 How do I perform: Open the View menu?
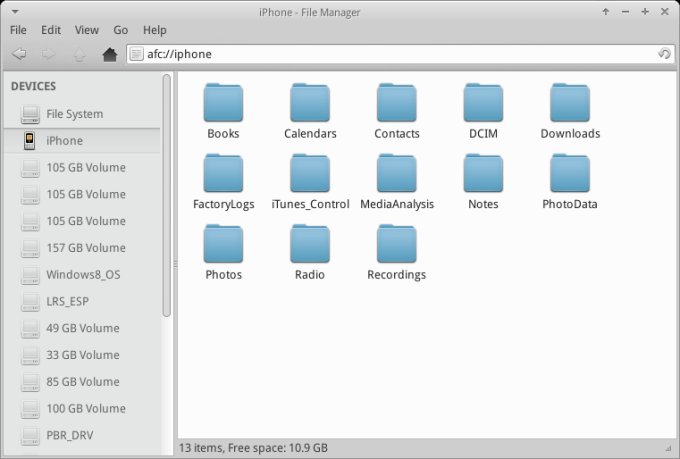coord(87,30)
